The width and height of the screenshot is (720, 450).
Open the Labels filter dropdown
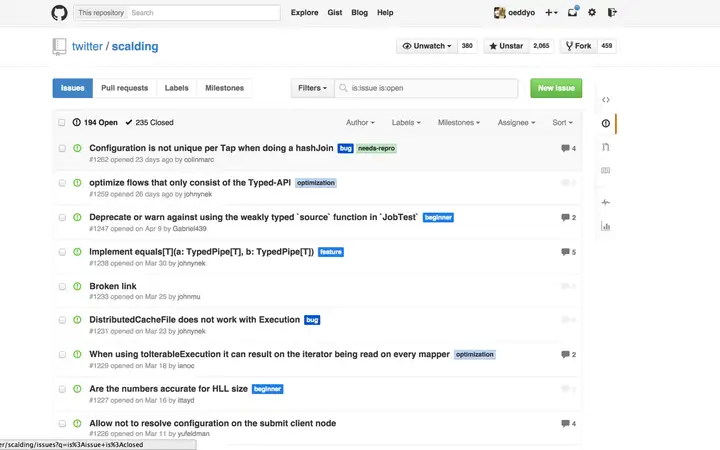tap(406, 123)
